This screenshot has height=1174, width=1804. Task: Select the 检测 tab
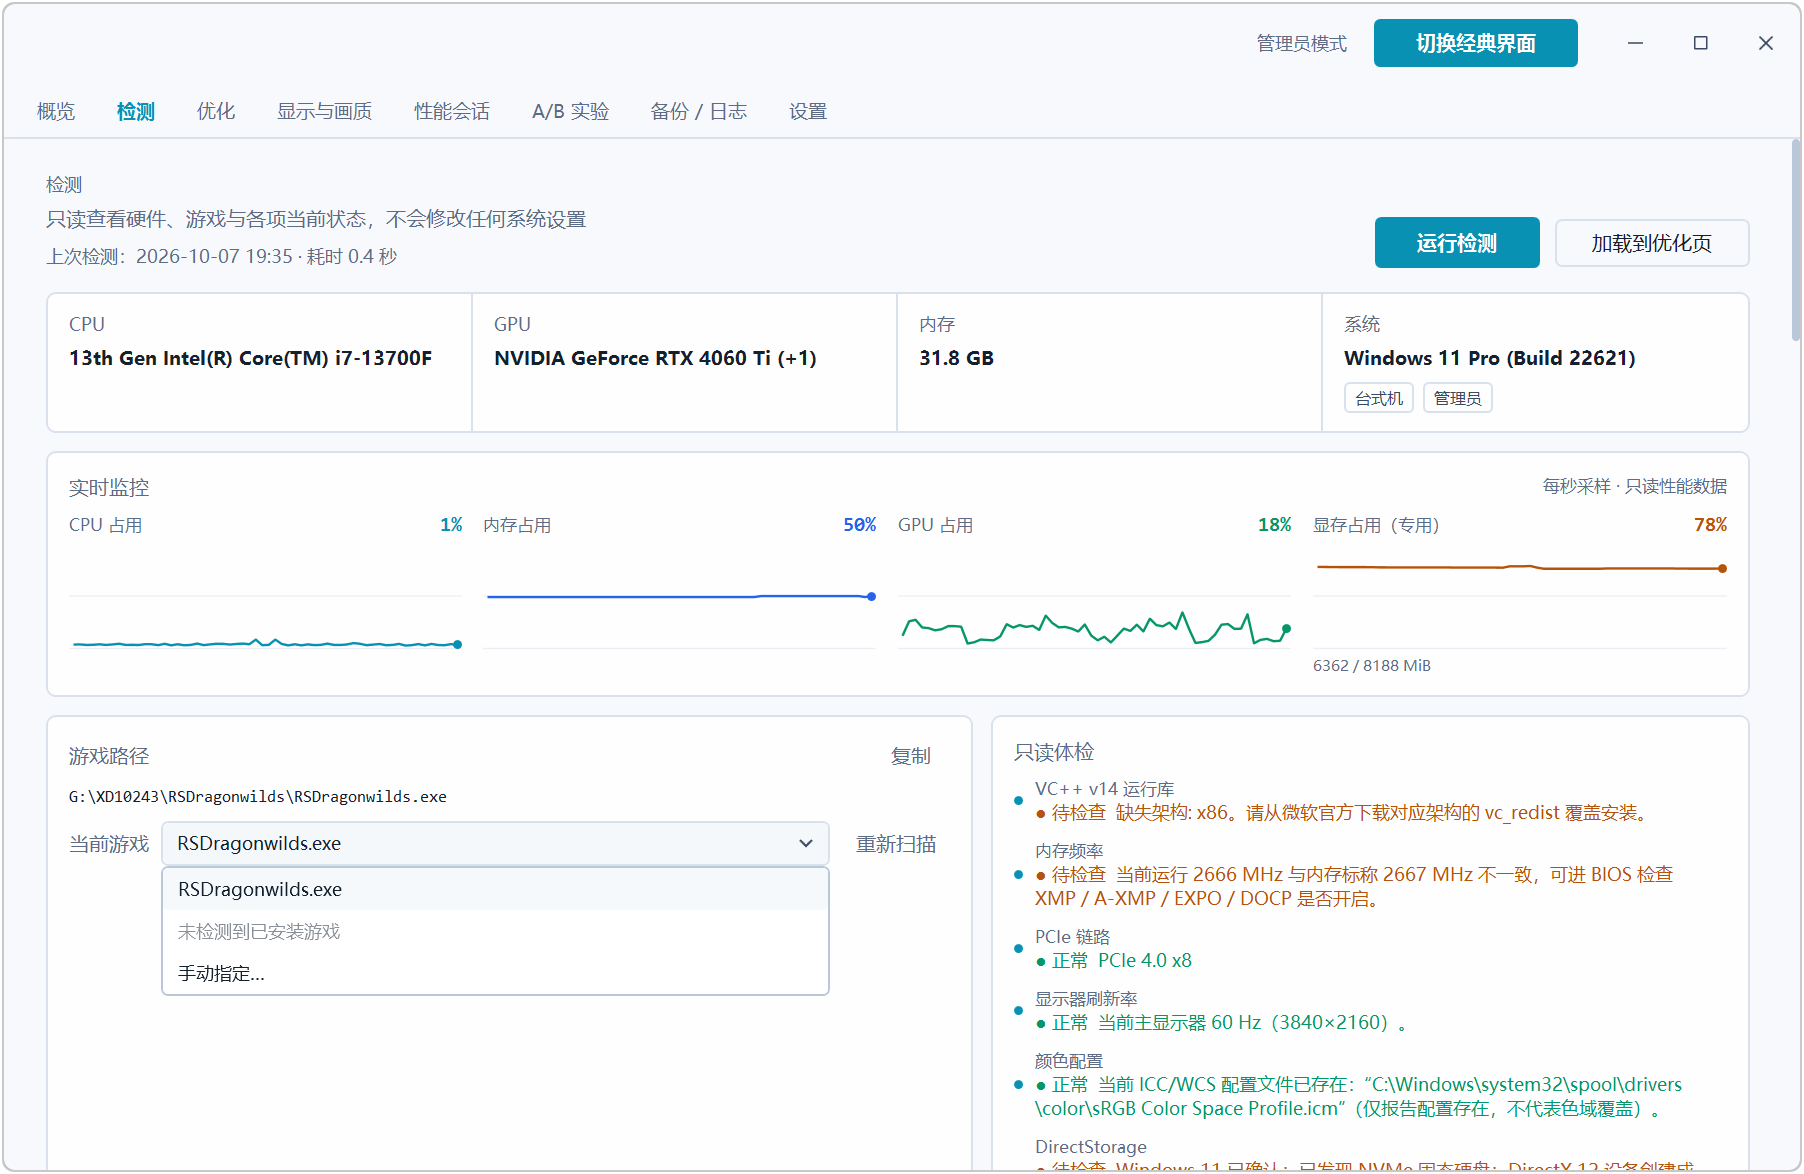click(136, 111)
